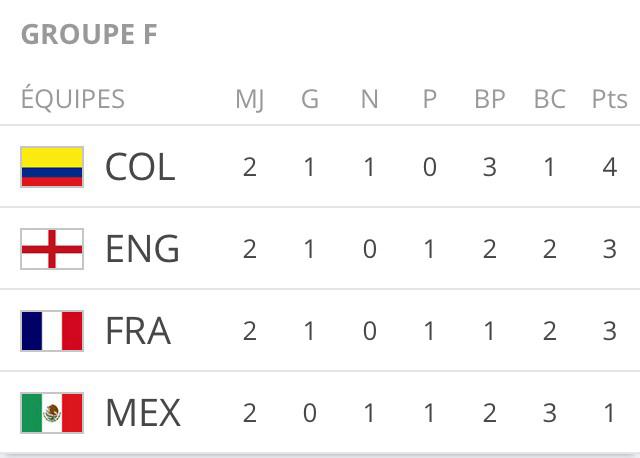This screenshot has width=640, height=458.
Task: Click the Colombia flag icon
Action: pos(52,167)
